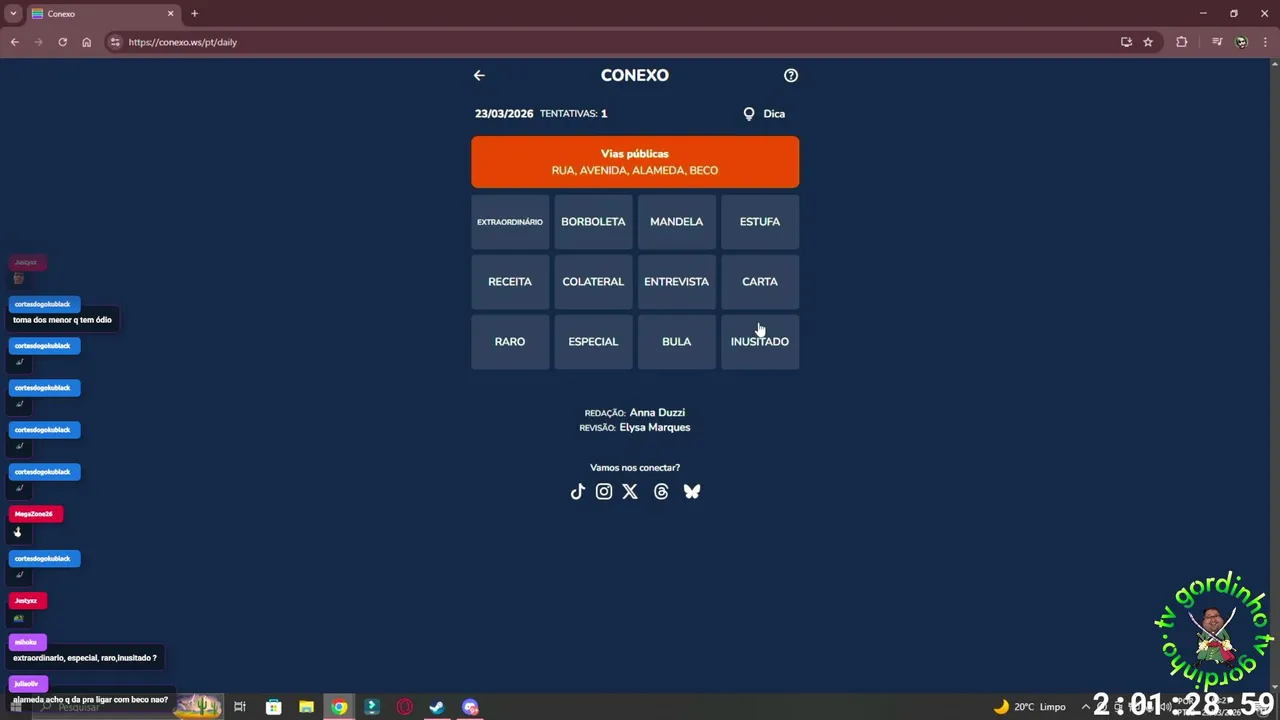
Task: Select the RECEITA word tile
Action: tap(510, 282)
